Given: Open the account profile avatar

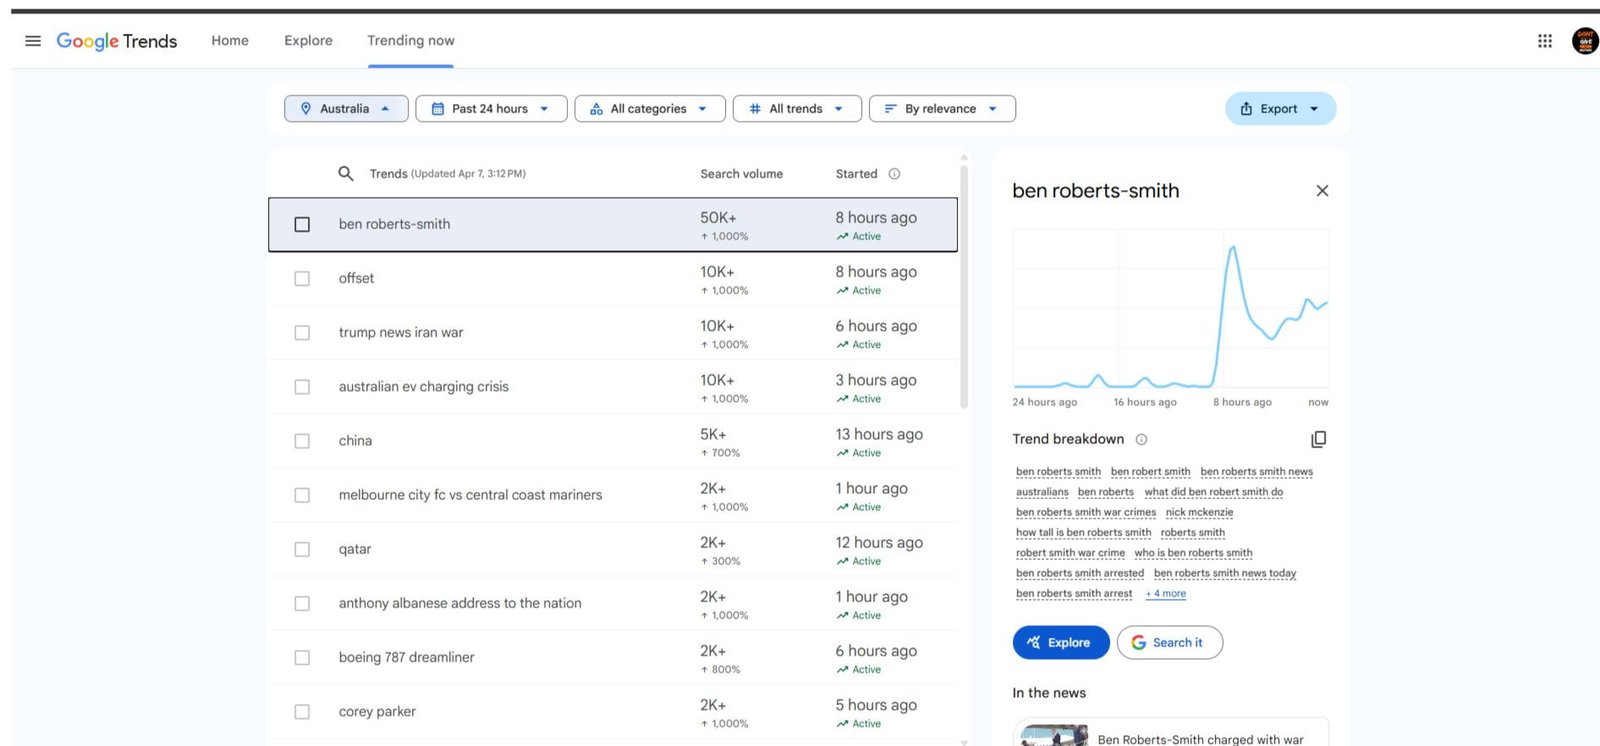Looking at the screenshot, I should pyautogui.click(x=1585, y=41).
